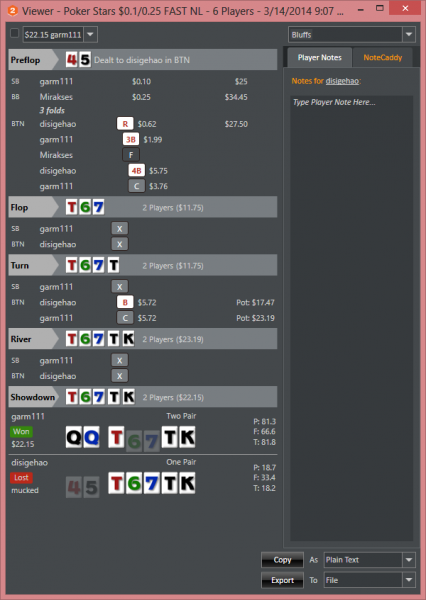426x600 pixels.
Task: Click the green 6 card in Flop row
Action: [85, 207]
